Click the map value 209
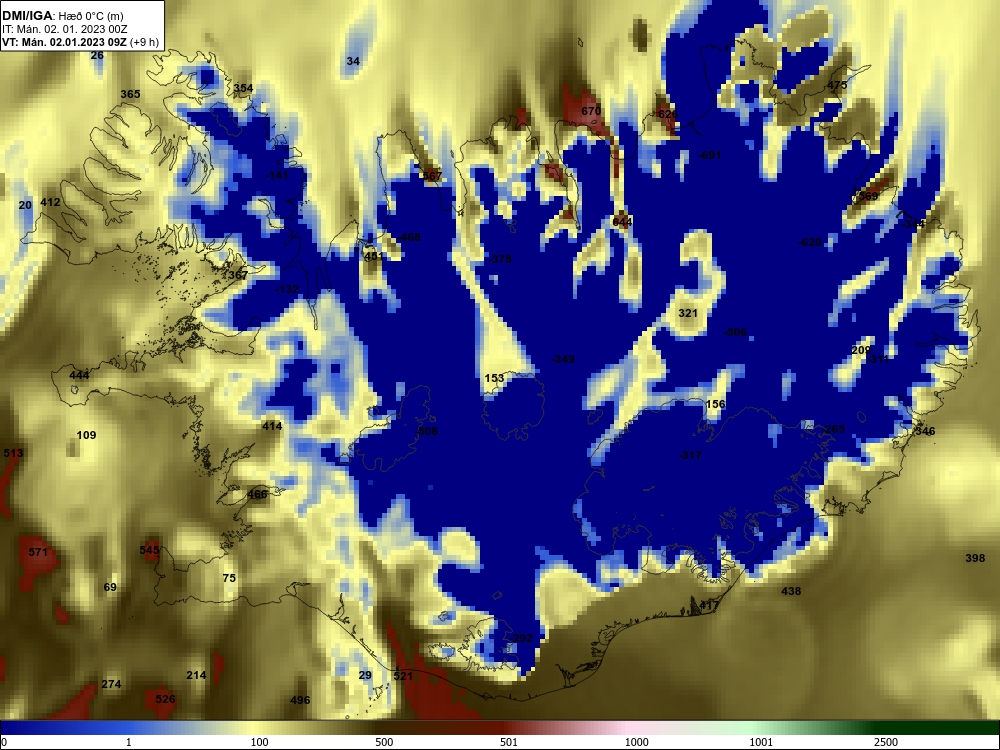The image size is (1000, 750). point(861,349)
